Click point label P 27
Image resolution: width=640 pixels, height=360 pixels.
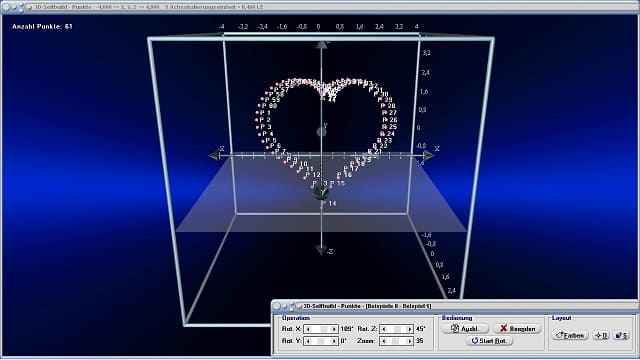click(390, 112)
